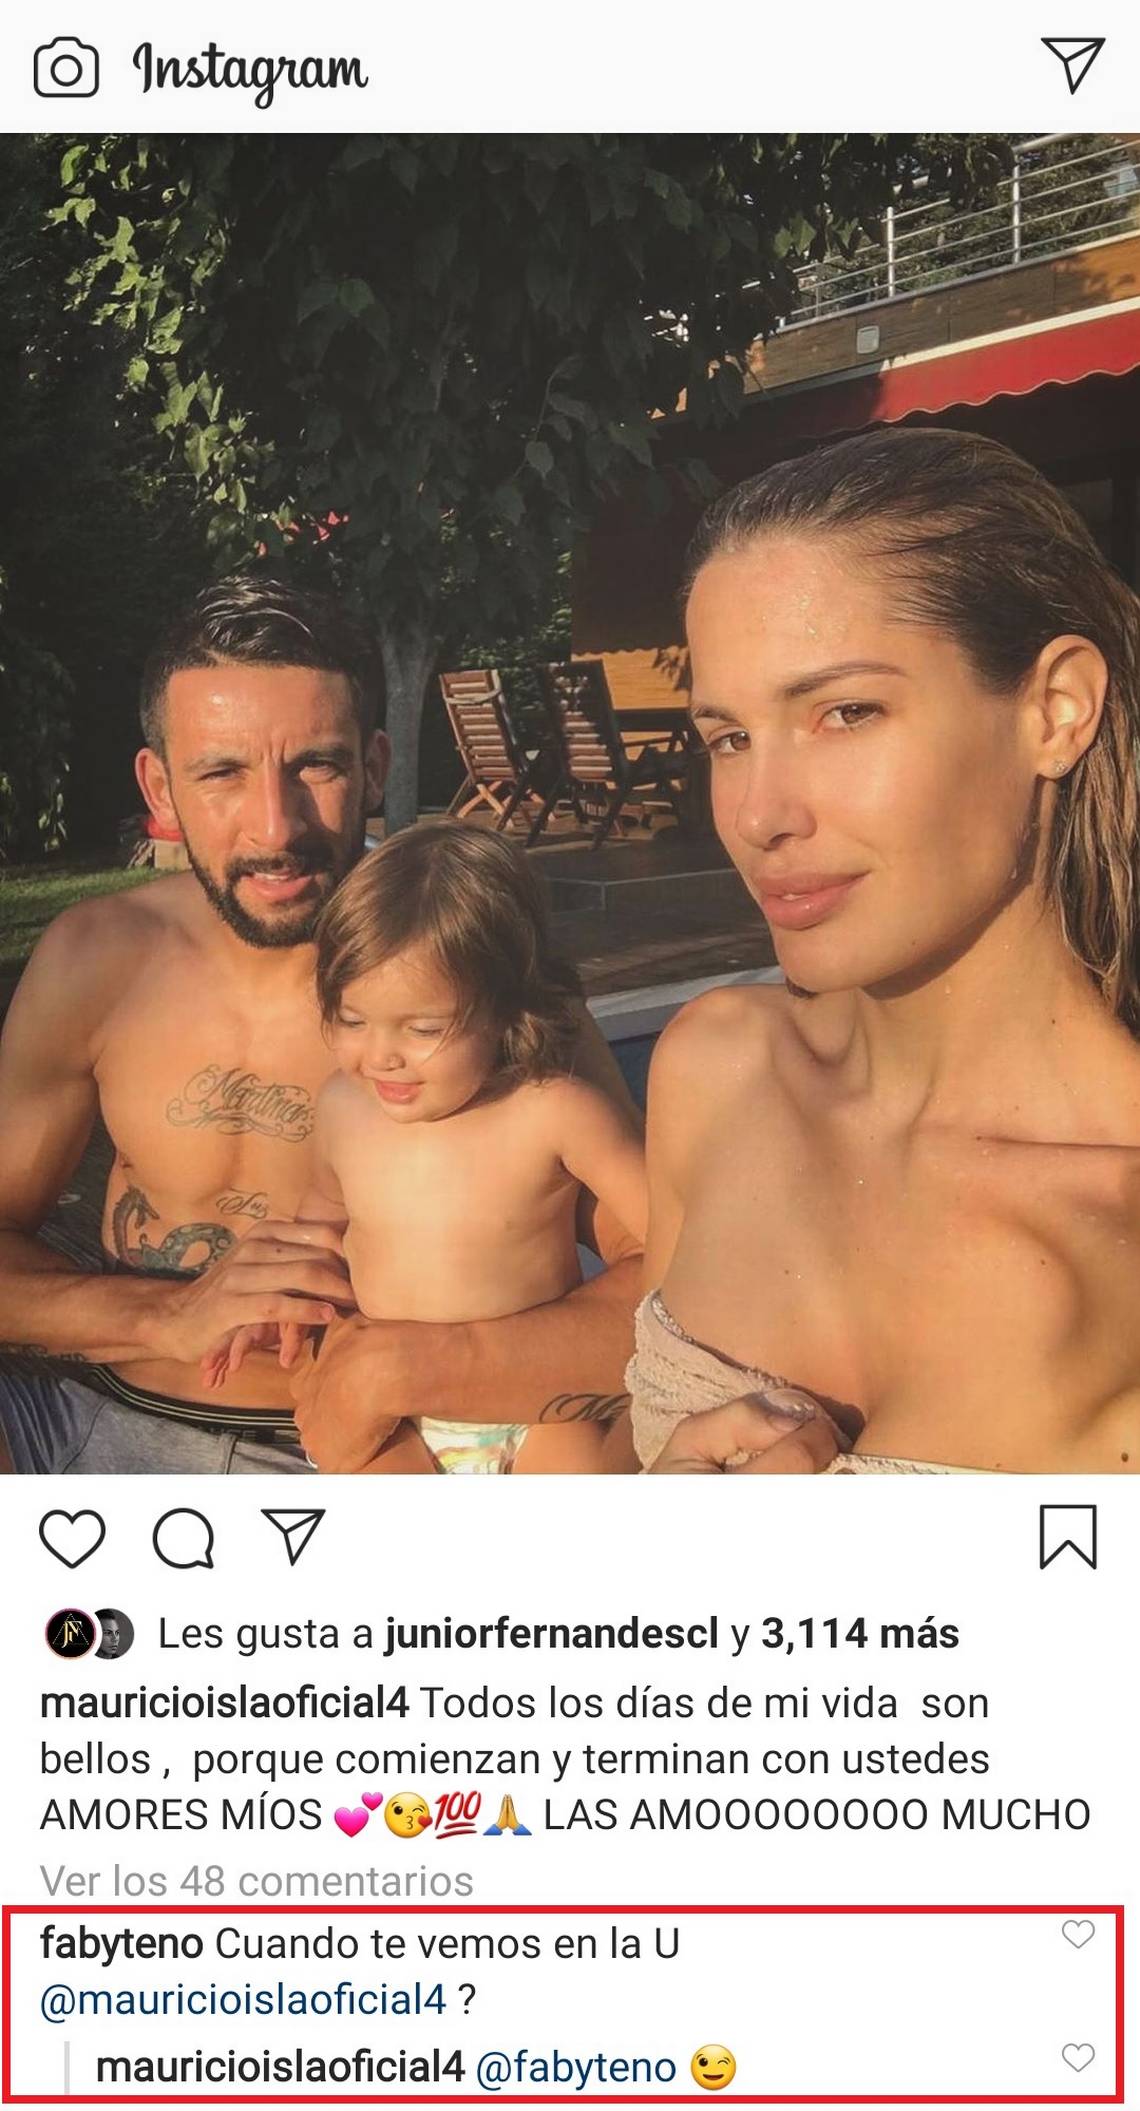Tap the Instagram logo text
1140x2111 pixels.
[x=250, y=72]
